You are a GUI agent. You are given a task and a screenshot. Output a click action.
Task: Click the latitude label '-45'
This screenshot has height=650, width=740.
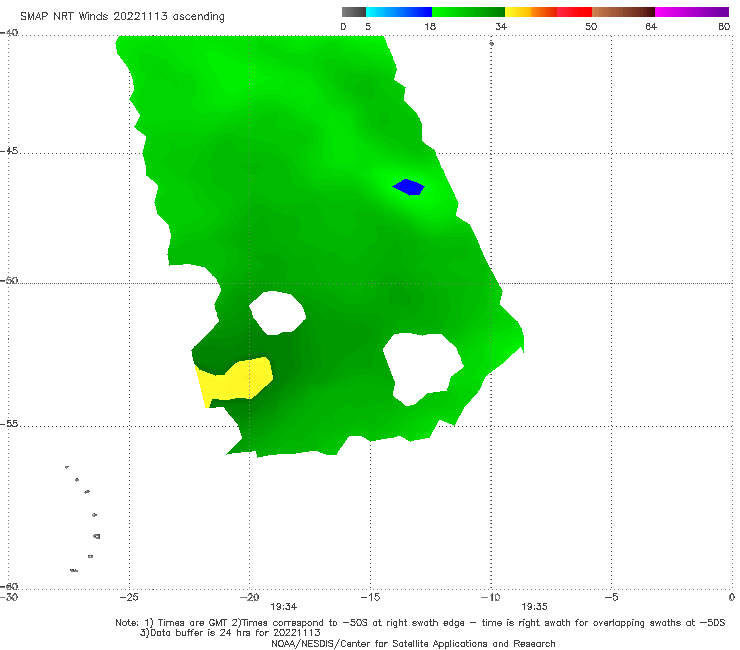9,151
